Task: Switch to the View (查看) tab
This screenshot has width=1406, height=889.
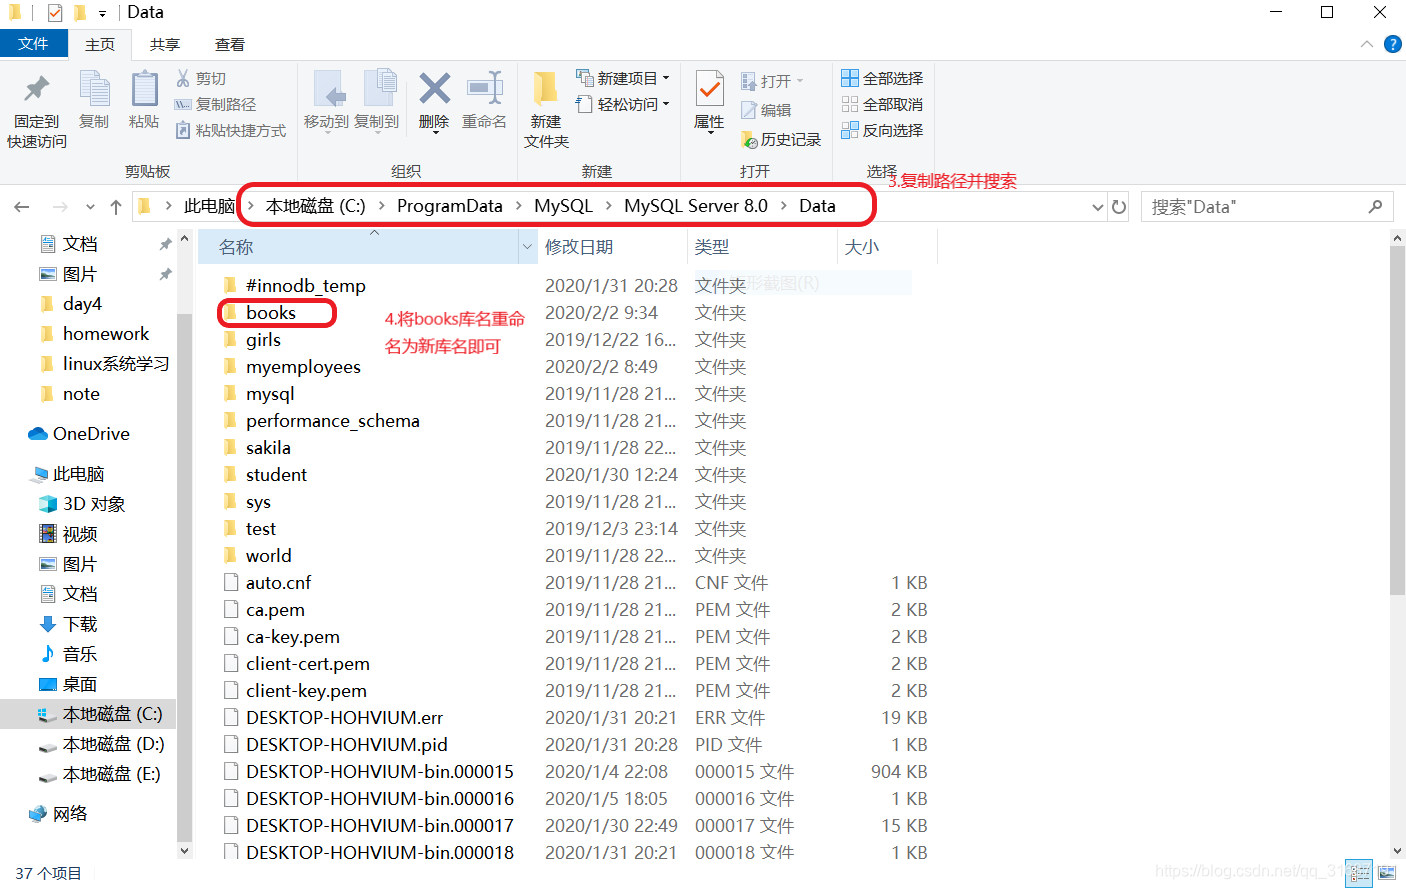Action: click(x=230, y=45)
